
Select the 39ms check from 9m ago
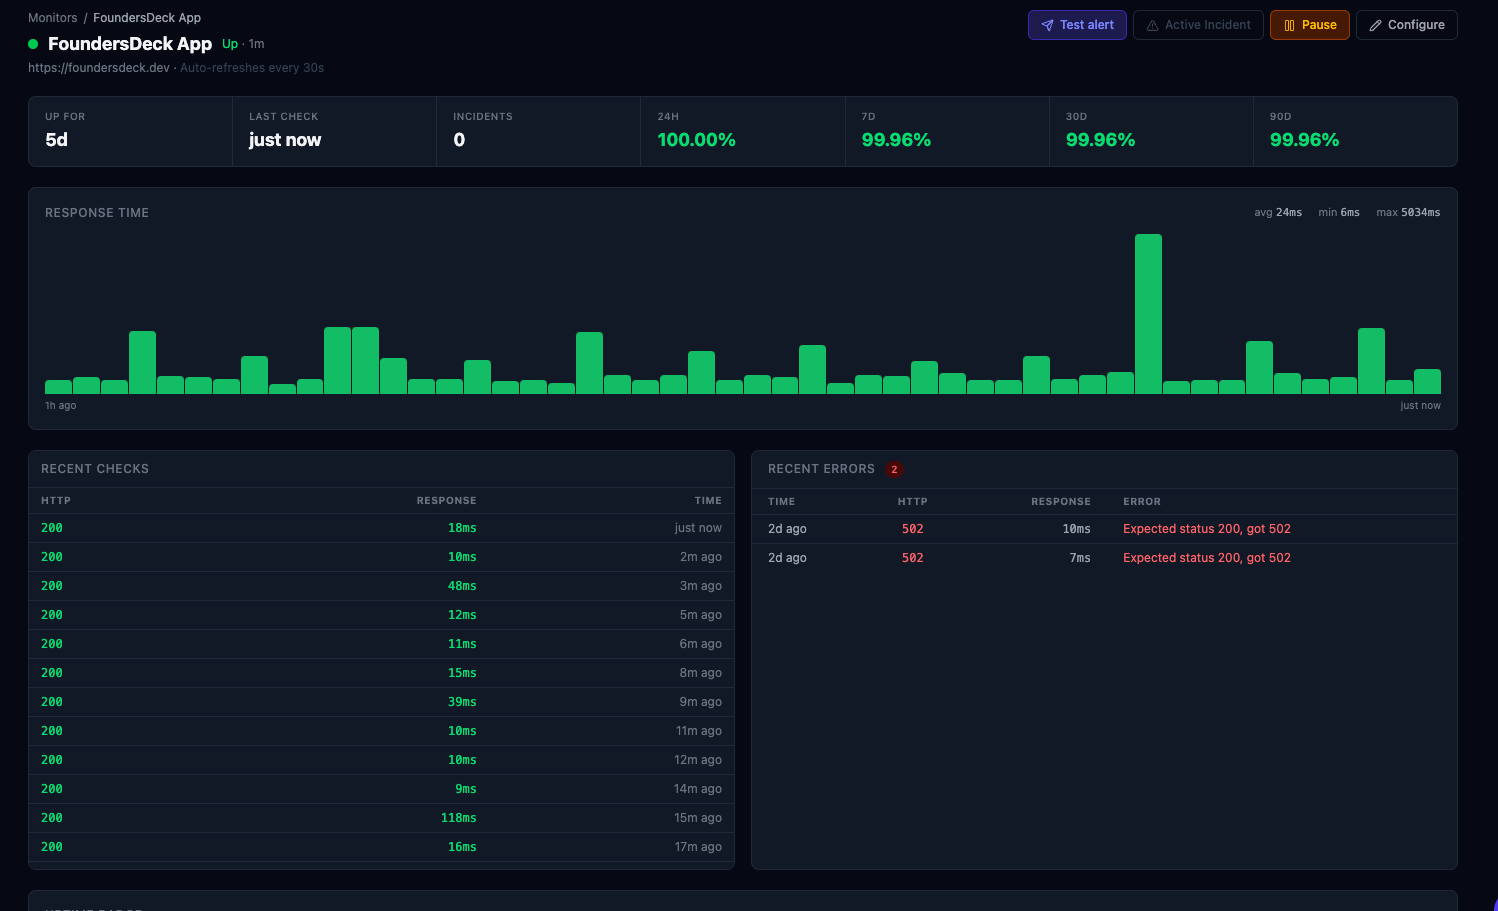point(381,702)
